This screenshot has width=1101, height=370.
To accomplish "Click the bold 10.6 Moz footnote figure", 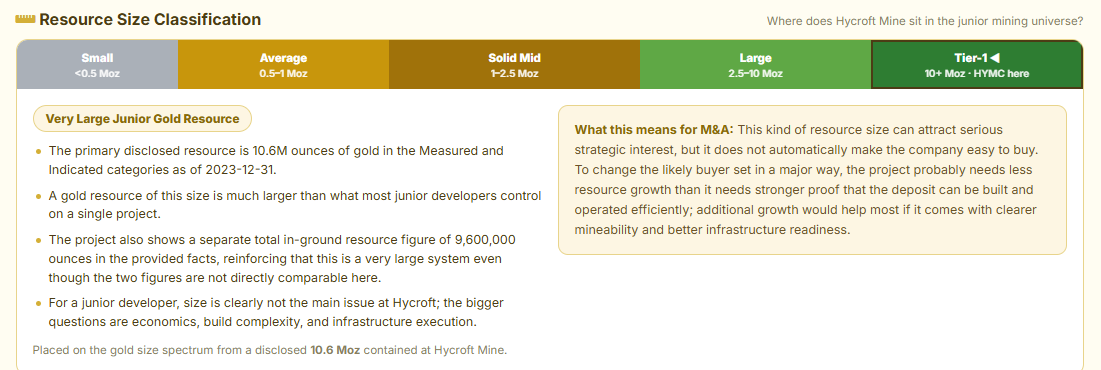I will (x=335, y=349).
